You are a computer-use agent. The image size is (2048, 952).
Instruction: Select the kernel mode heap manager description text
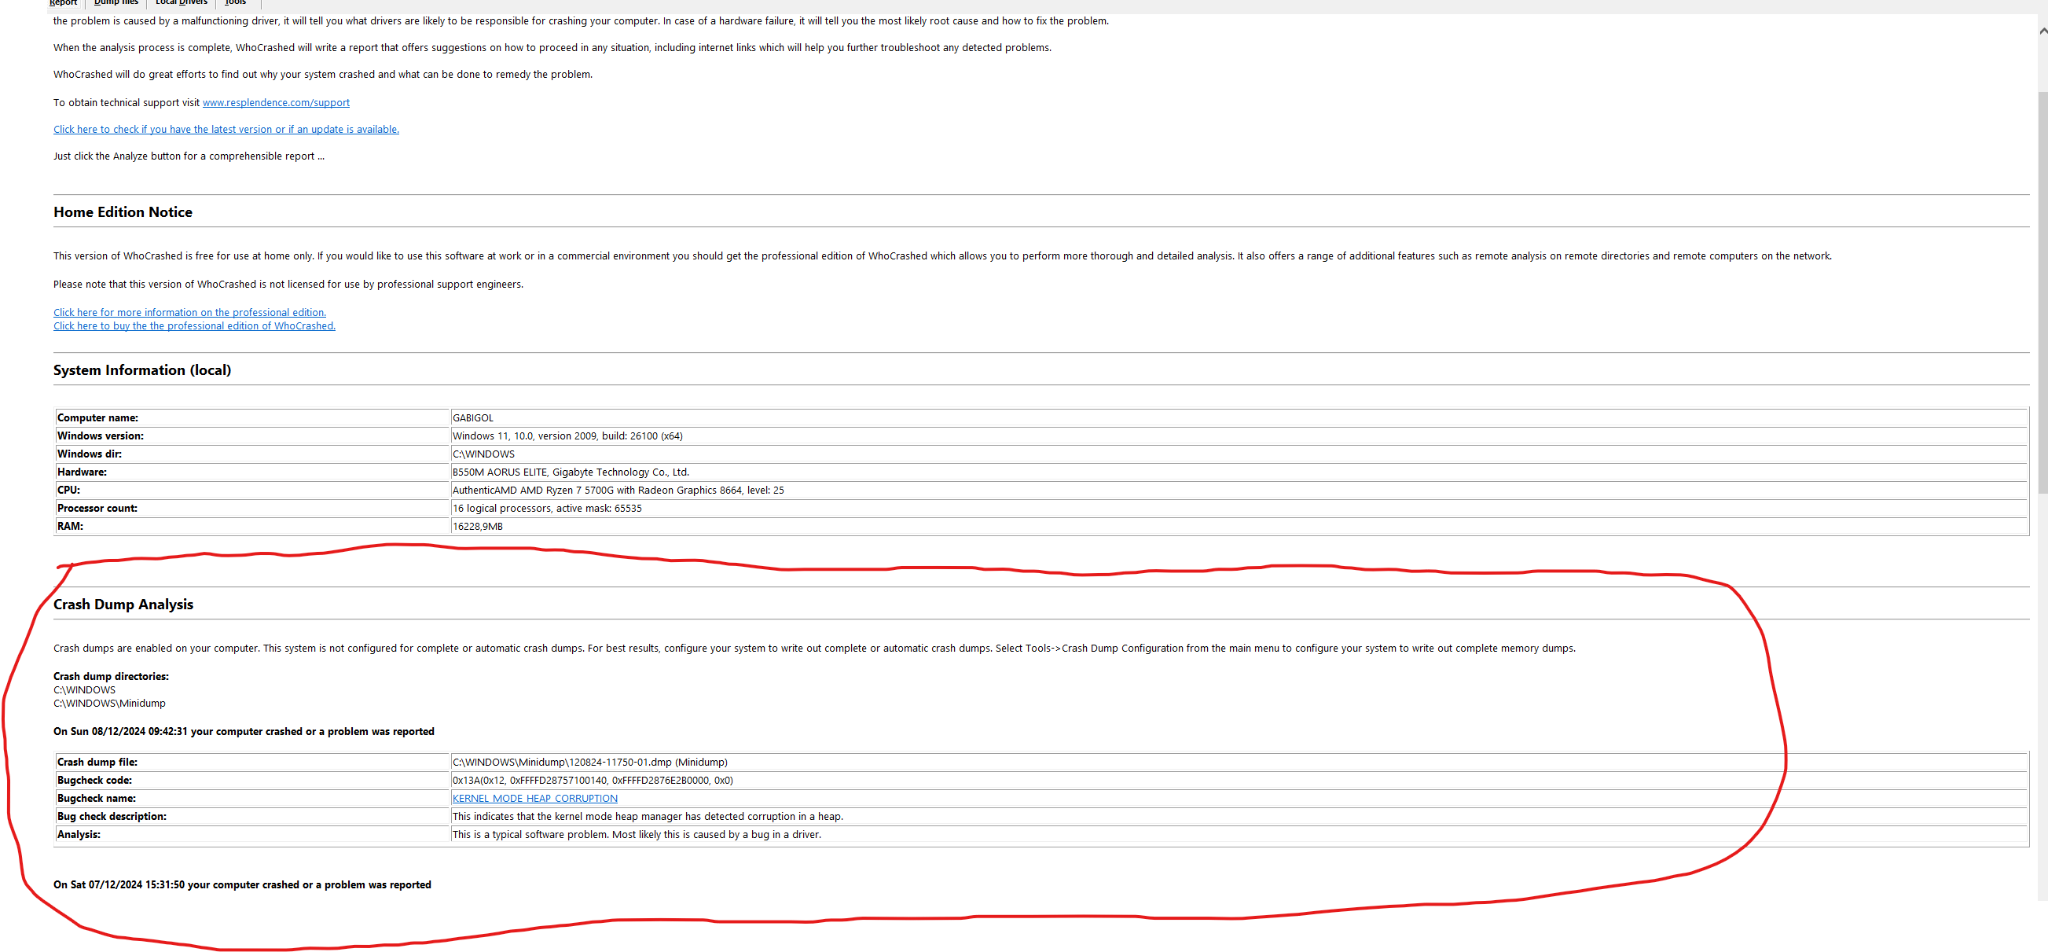647,816
